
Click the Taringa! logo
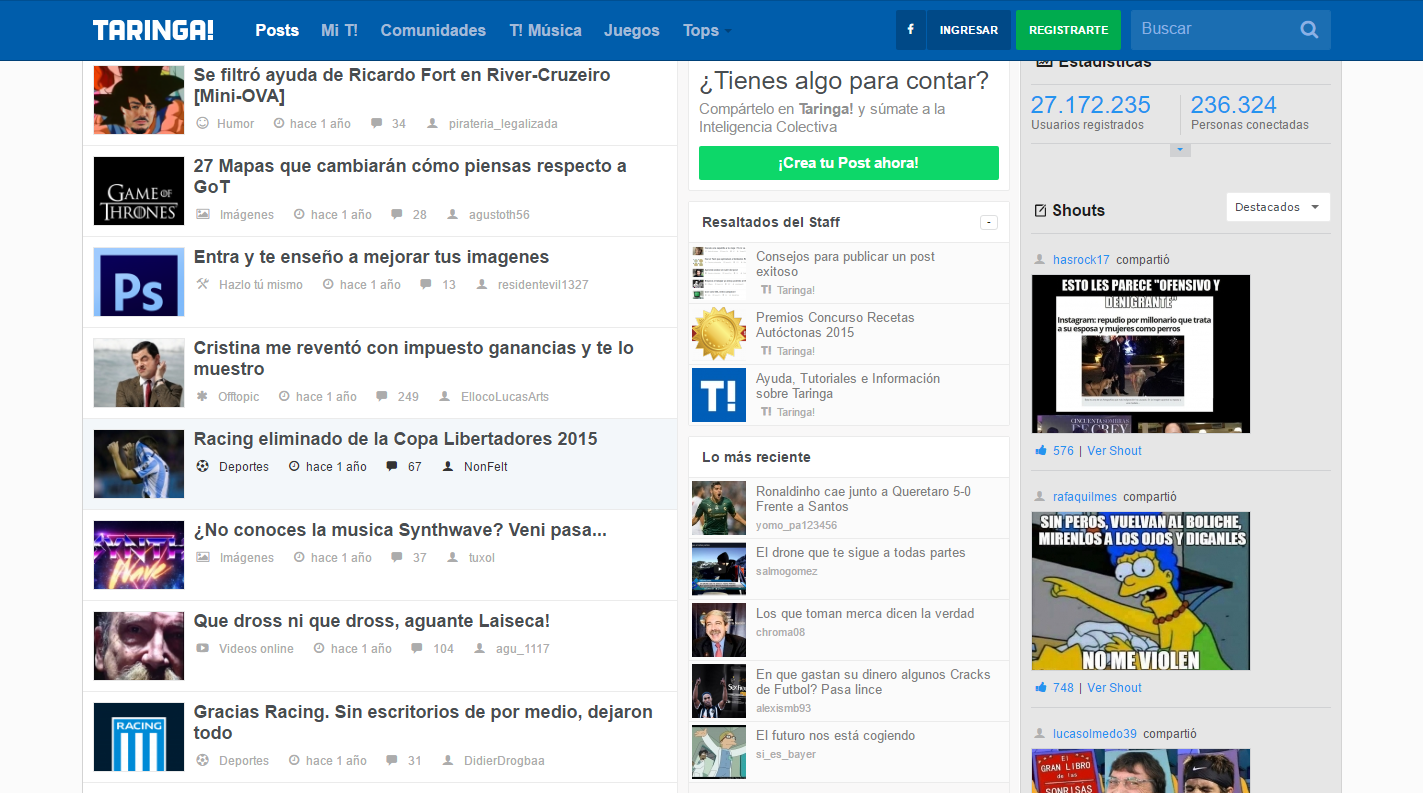click(x=153, y=30)
